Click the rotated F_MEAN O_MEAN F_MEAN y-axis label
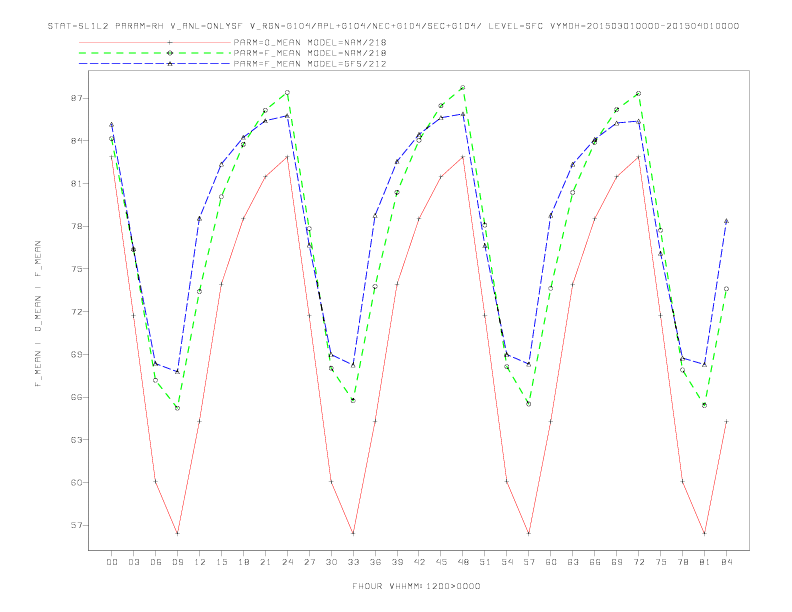 38,314
